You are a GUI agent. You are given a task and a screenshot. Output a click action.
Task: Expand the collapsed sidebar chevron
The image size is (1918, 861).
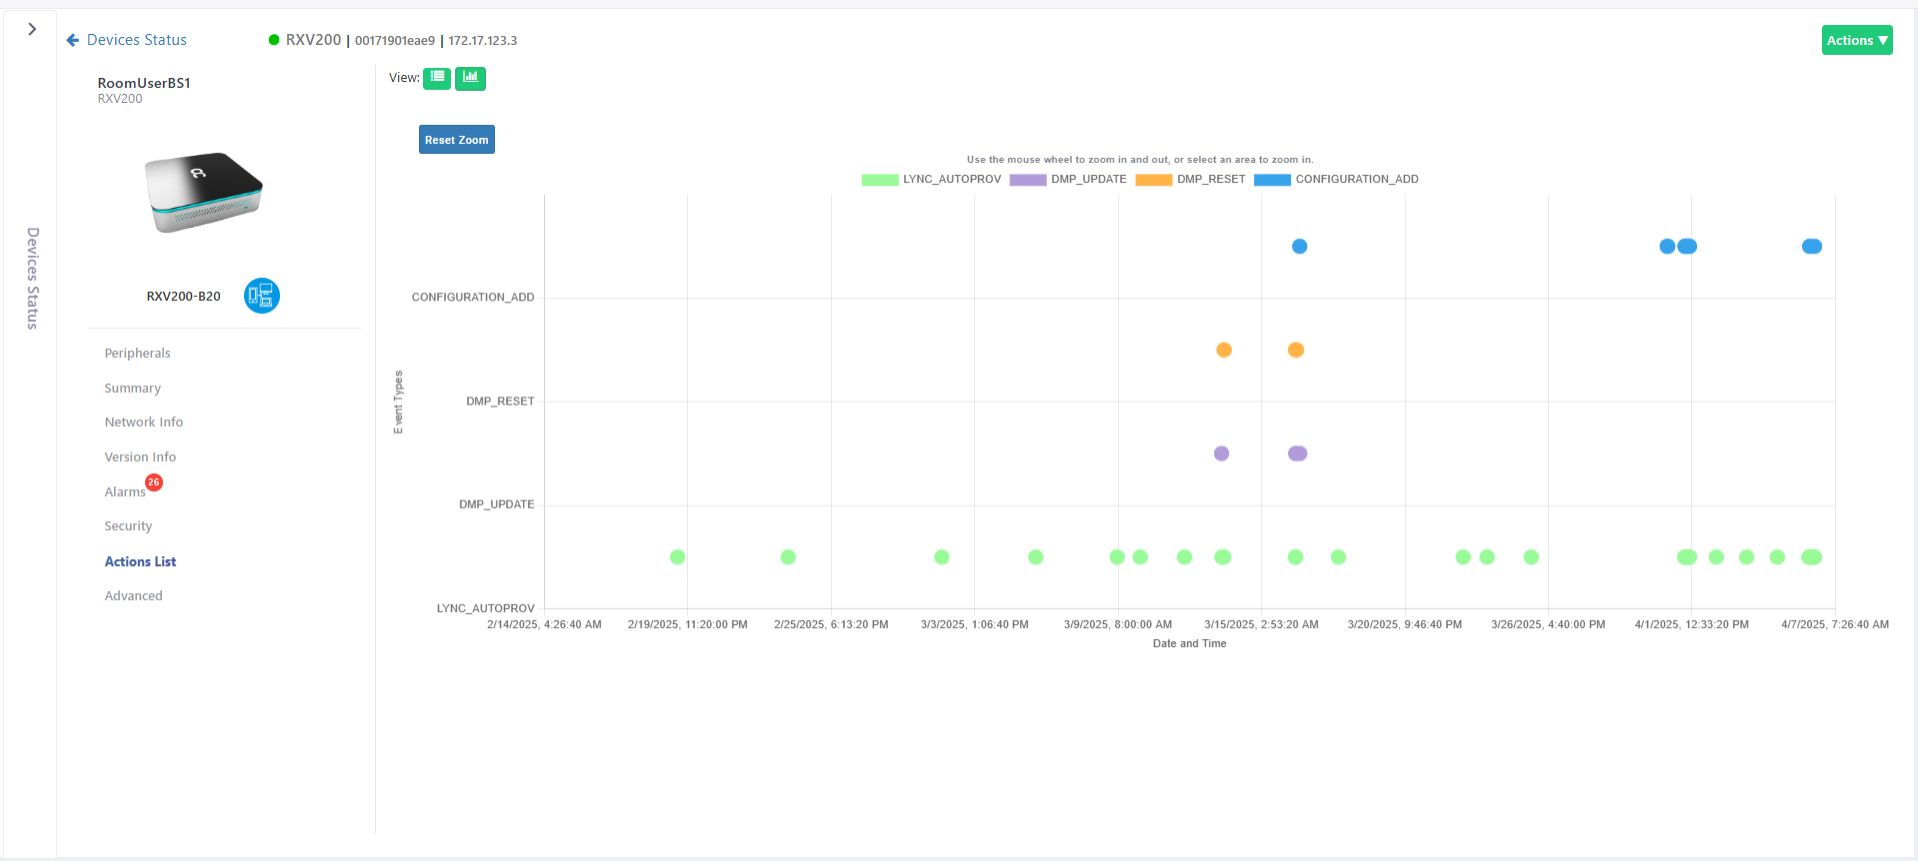(x=32, y=29)
